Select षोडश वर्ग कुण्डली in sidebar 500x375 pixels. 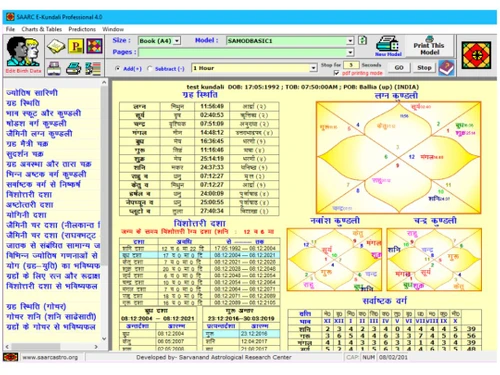tap(36, 123)
